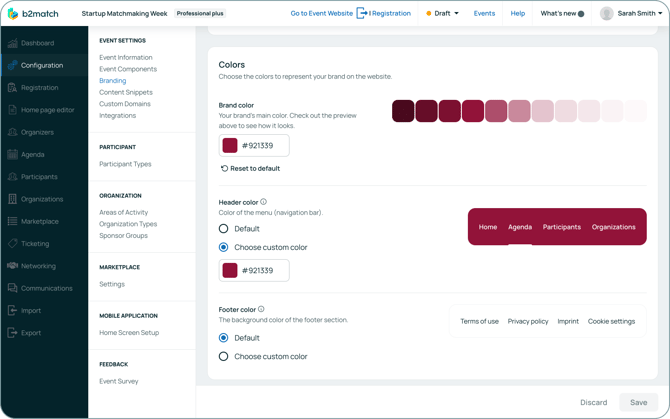Click Participants in the header preview

pyautogui.click(x=561, y=227)
